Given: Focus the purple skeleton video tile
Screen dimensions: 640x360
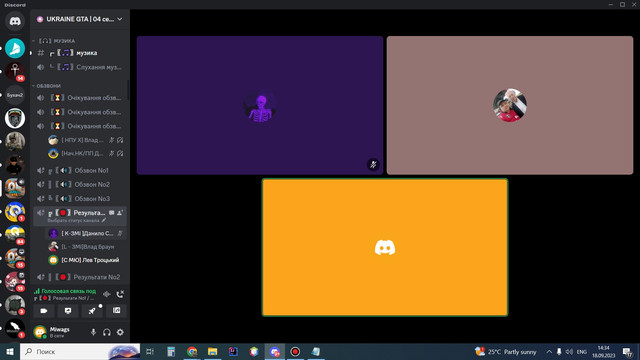Looking at the screenshot, I should (x=260, y=105).
